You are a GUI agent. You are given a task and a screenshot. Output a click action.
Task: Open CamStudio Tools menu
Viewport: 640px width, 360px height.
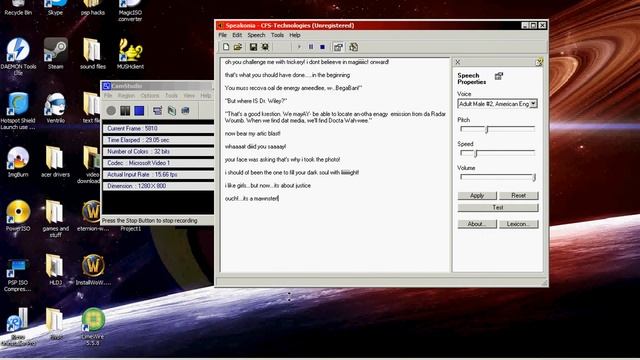pos(171,96)
